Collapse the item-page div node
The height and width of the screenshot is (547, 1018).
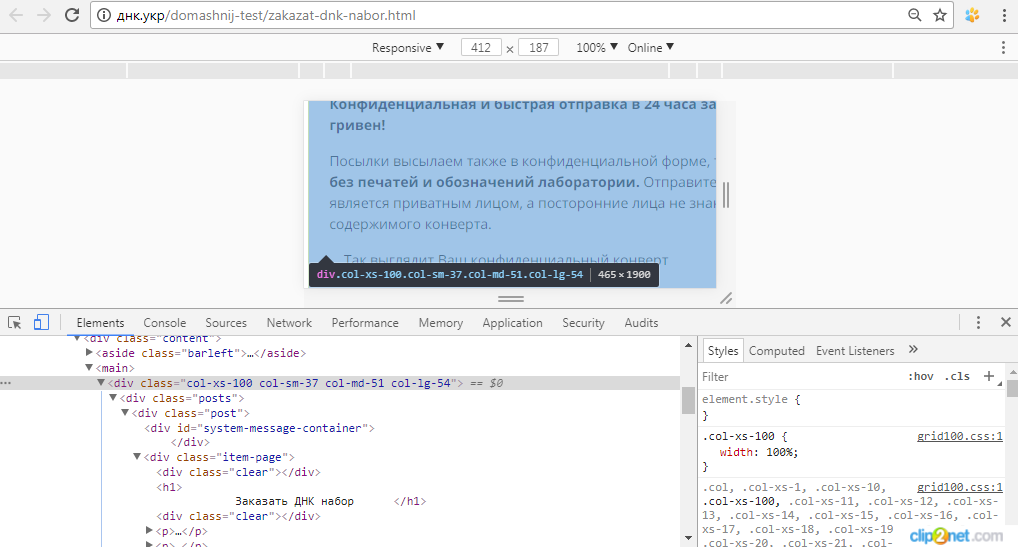click(x=137, y=457)
